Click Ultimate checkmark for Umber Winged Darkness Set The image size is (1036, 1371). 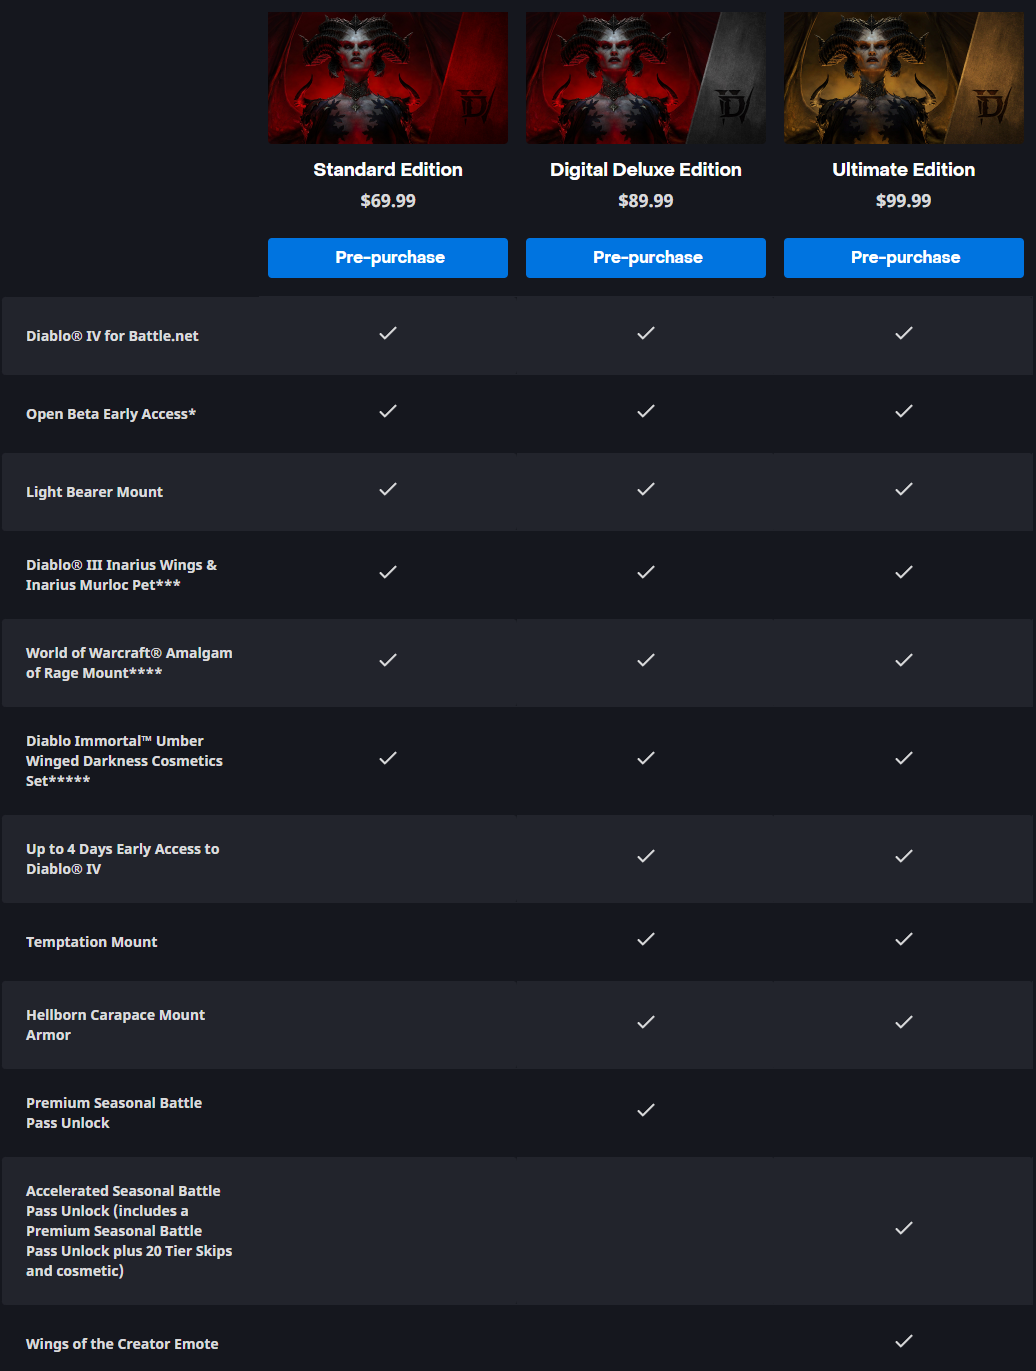click(904, 758)
